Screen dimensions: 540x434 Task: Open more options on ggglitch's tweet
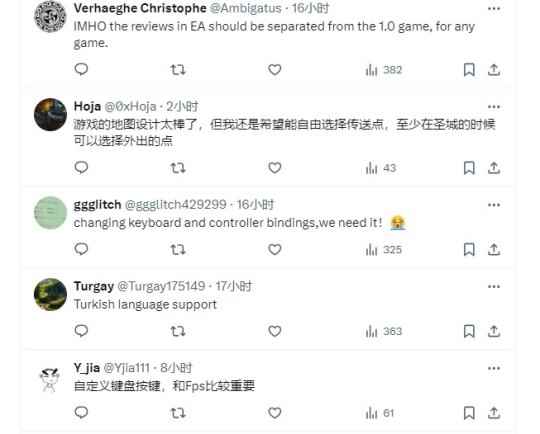[494, 205]
